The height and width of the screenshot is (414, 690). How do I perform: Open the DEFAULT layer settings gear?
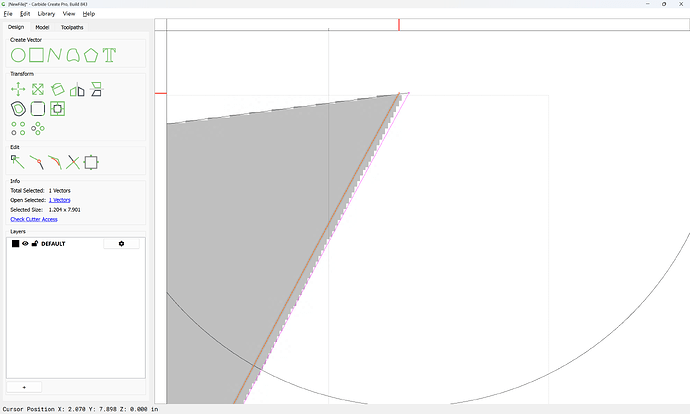121,244
